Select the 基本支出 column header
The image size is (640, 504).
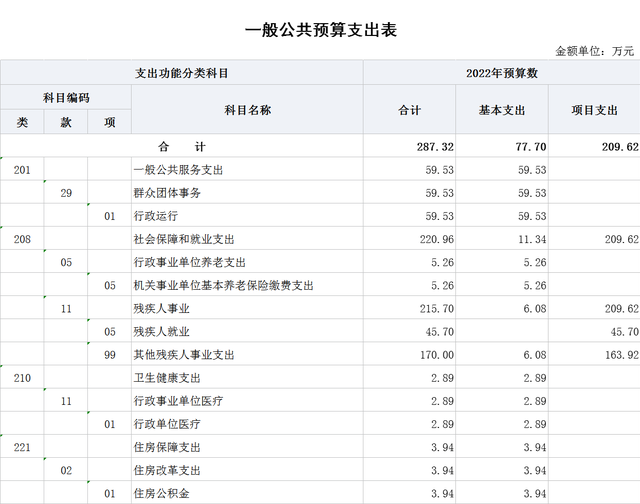click(502, 110)
